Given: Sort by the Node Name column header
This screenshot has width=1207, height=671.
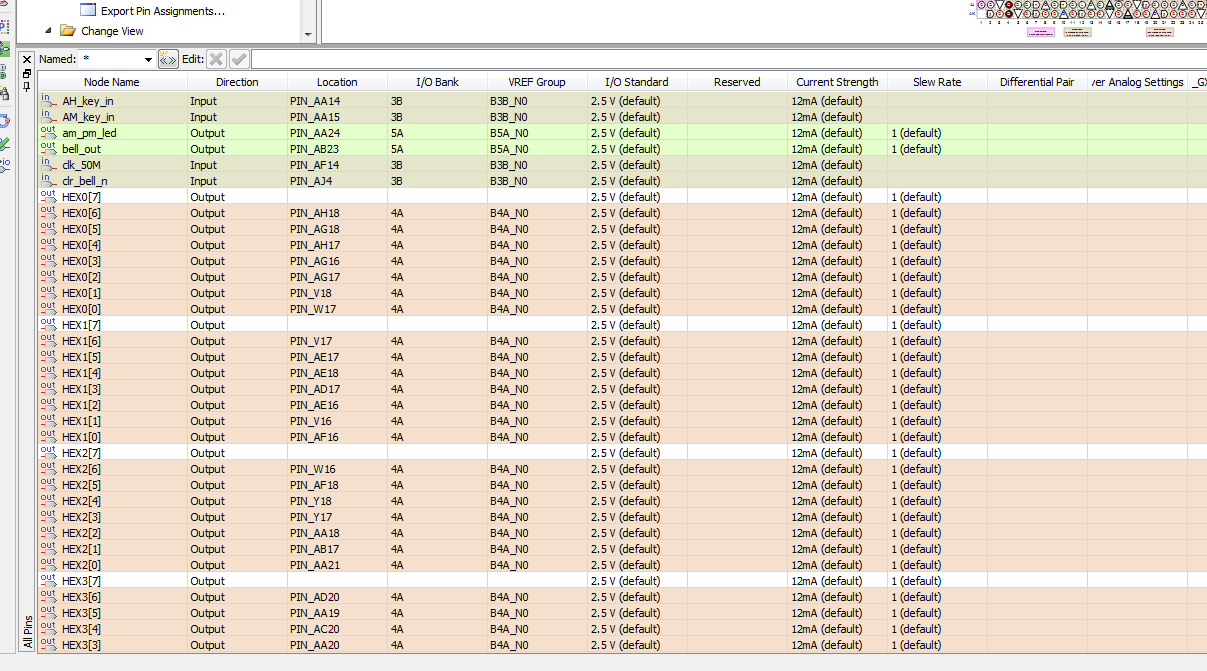Looking at the screenshot, I should tap(111, 82).
